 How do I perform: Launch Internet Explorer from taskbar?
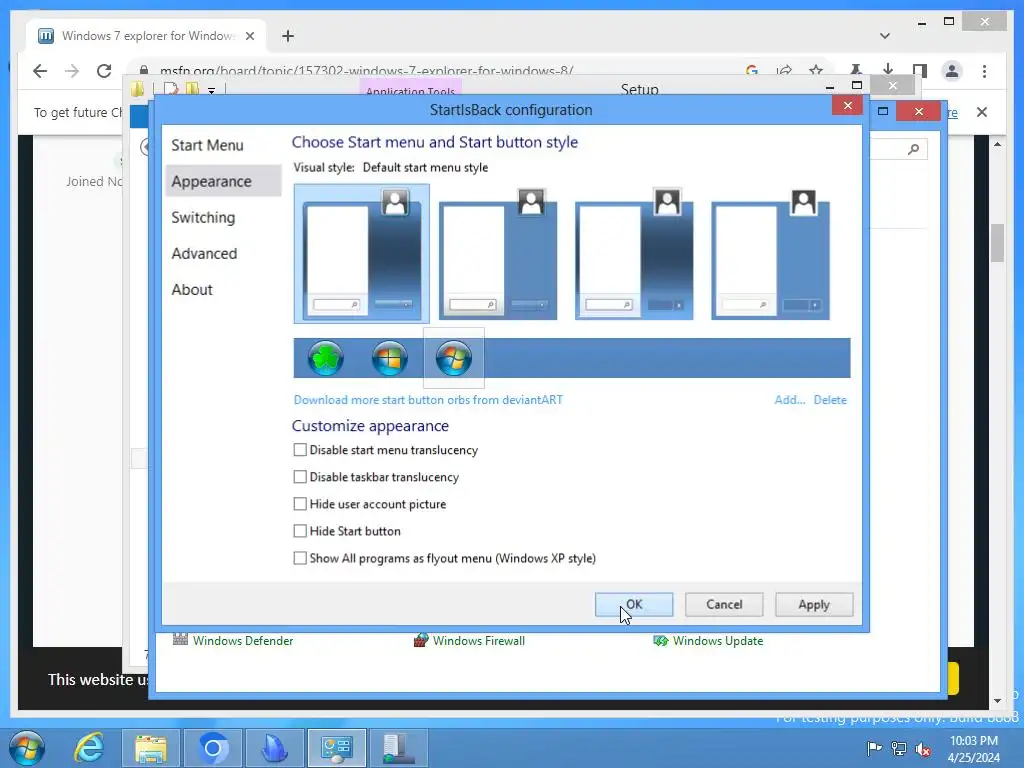click(89, 748)
